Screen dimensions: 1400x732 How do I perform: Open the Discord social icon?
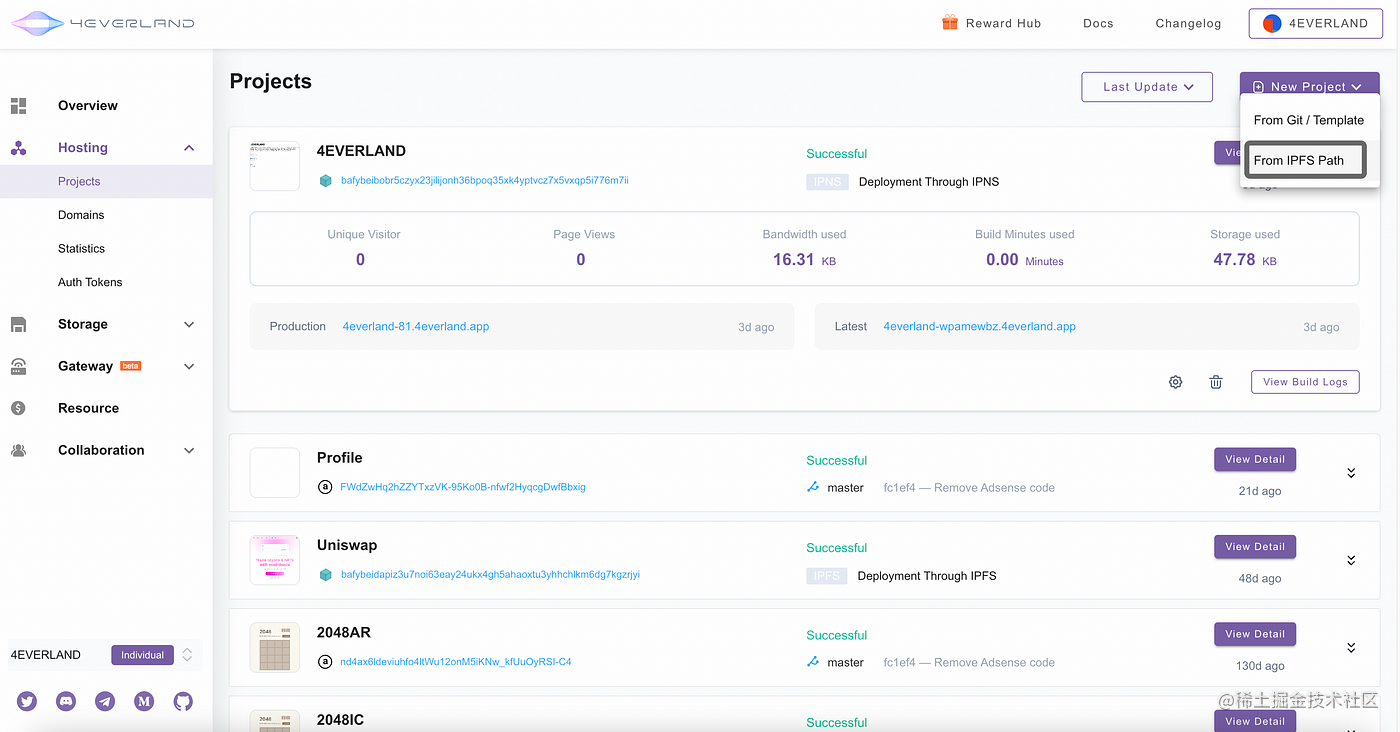[x=66, y=702]
